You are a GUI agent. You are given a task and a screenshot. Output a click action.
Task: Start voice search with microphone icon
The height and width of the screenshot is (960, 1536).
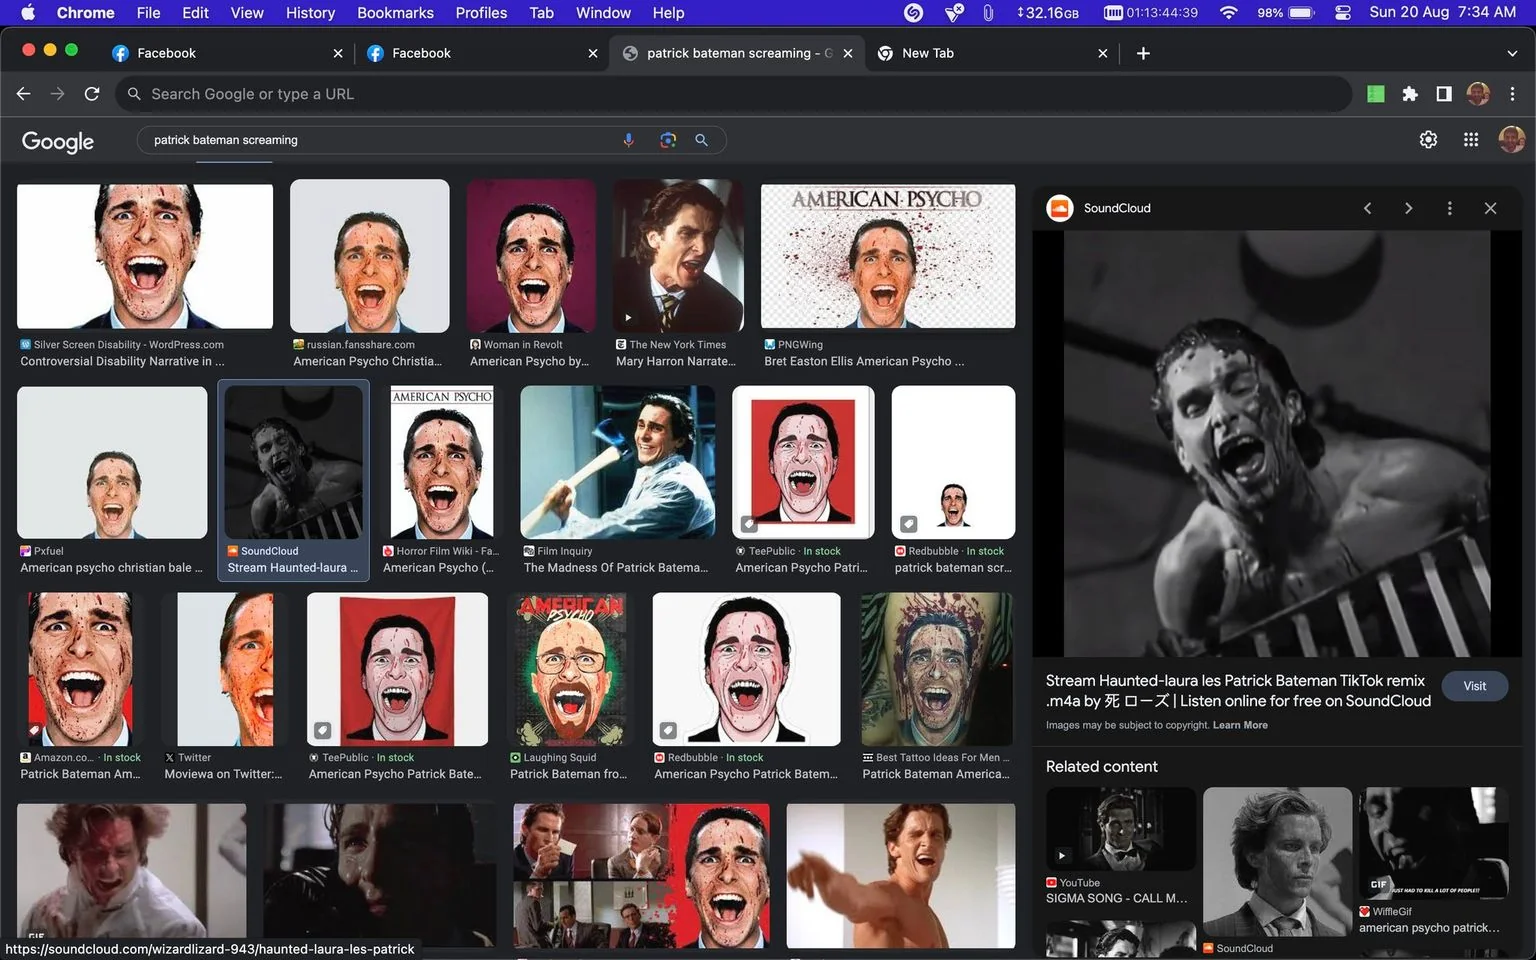[629, 140]
